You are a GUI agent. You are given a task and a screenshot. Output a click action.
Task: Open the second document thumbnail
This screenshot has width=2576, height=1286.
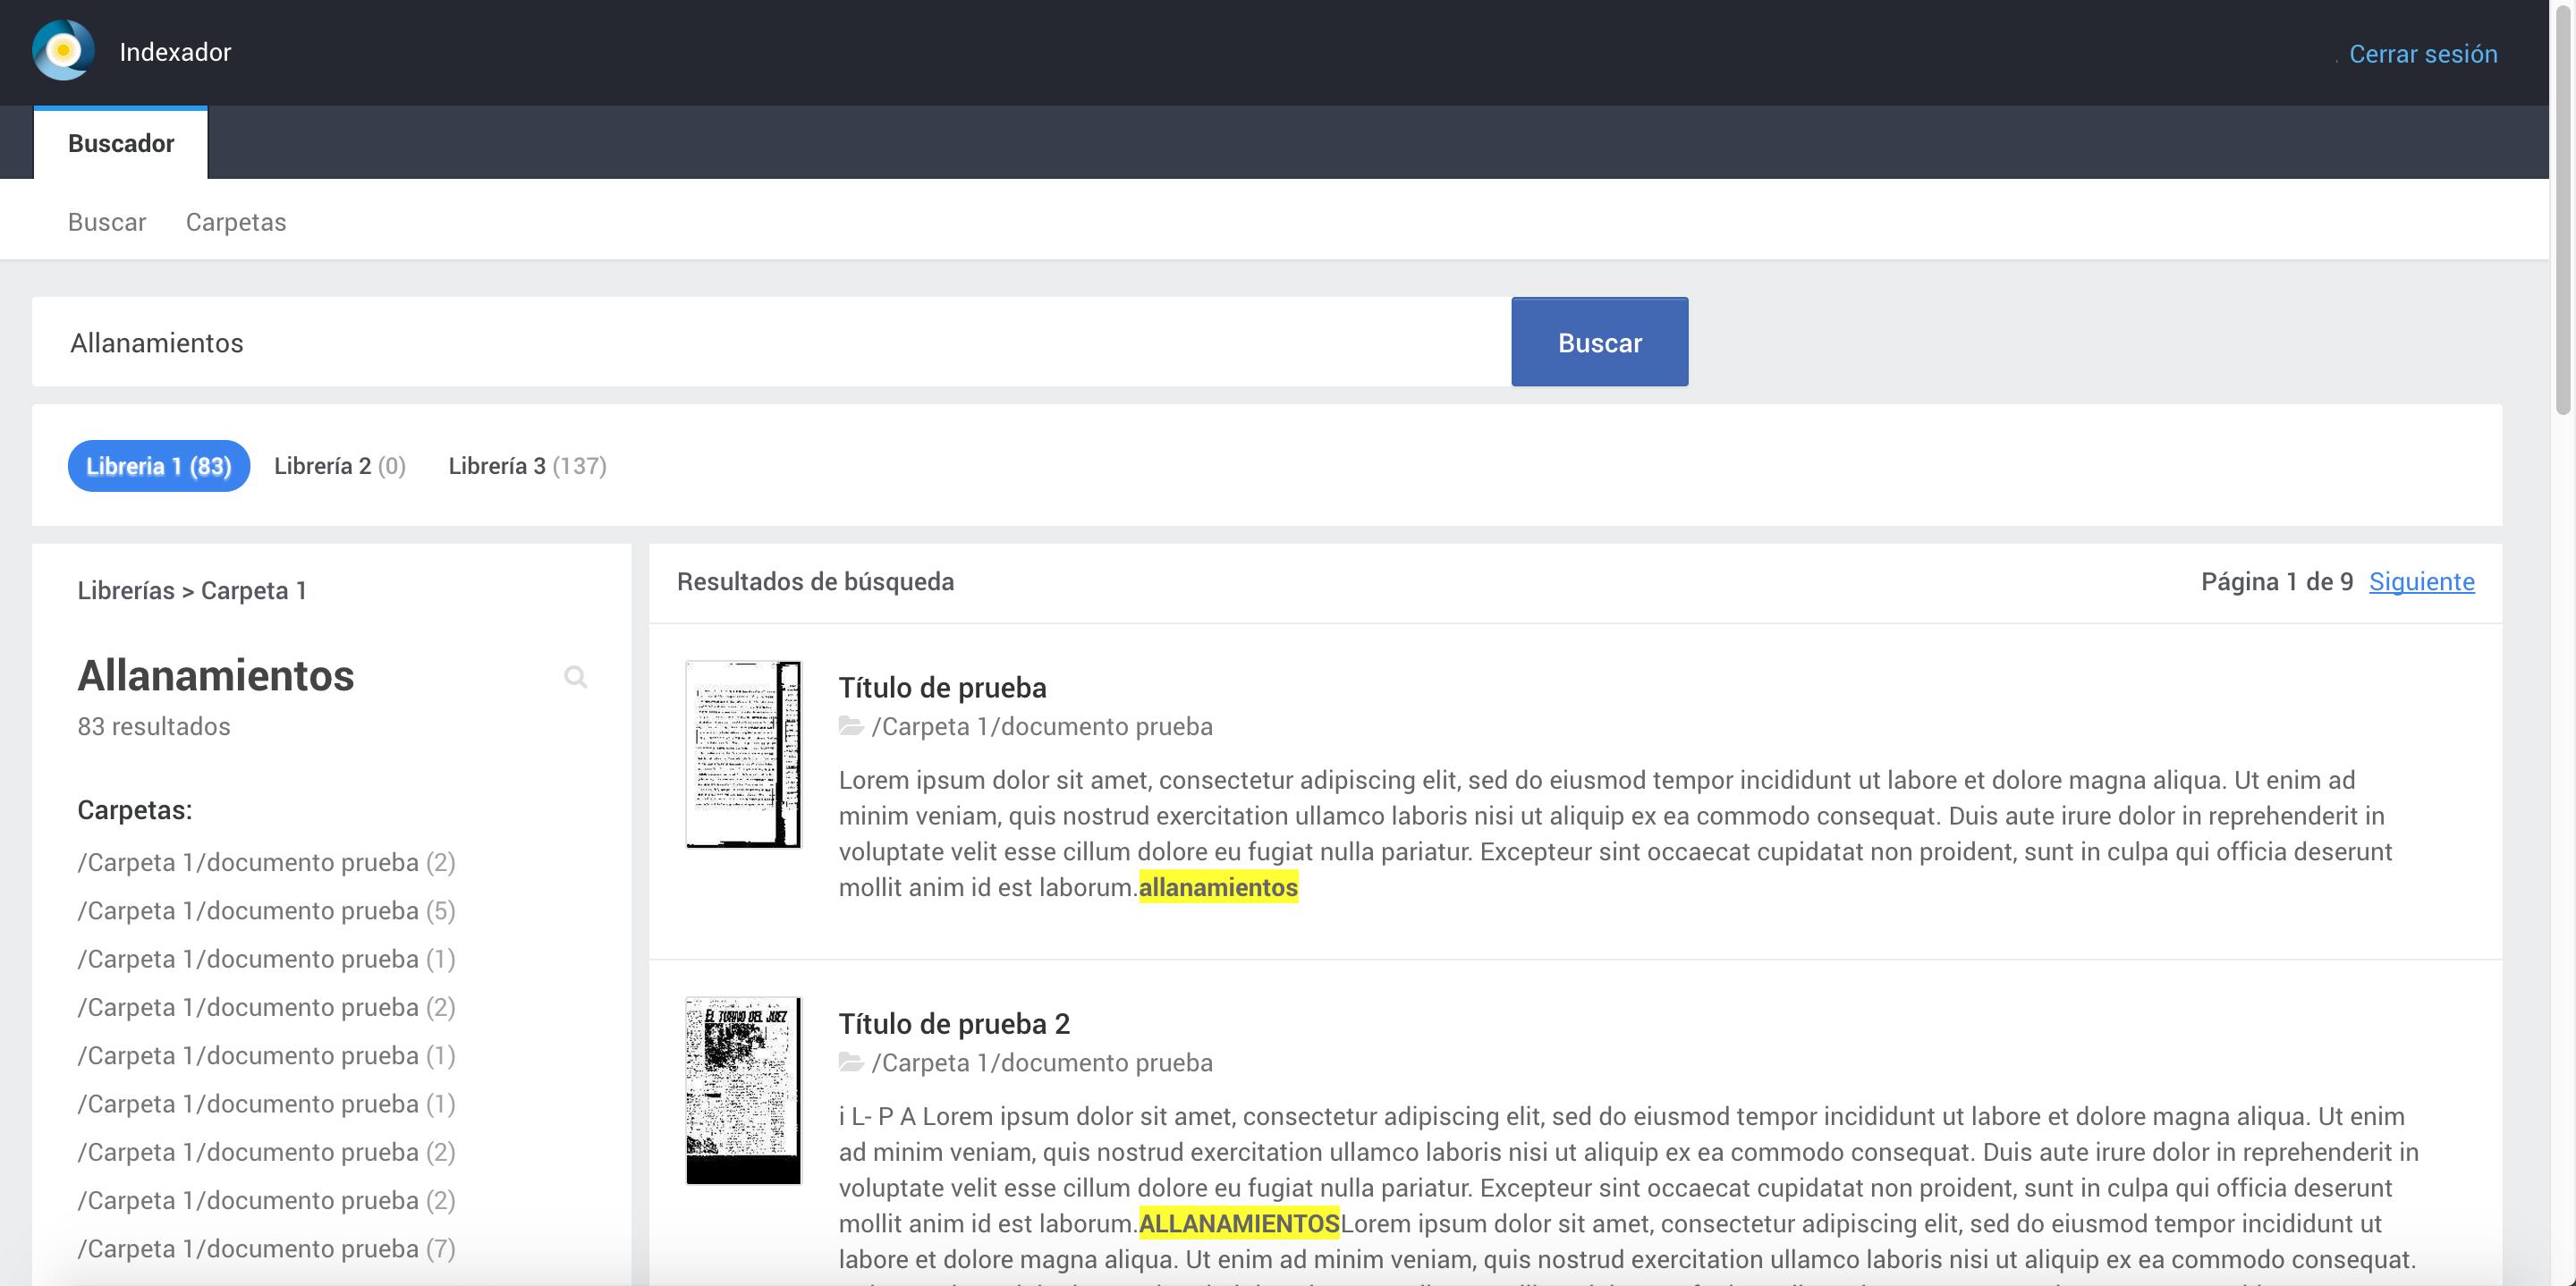(743, 1090)
